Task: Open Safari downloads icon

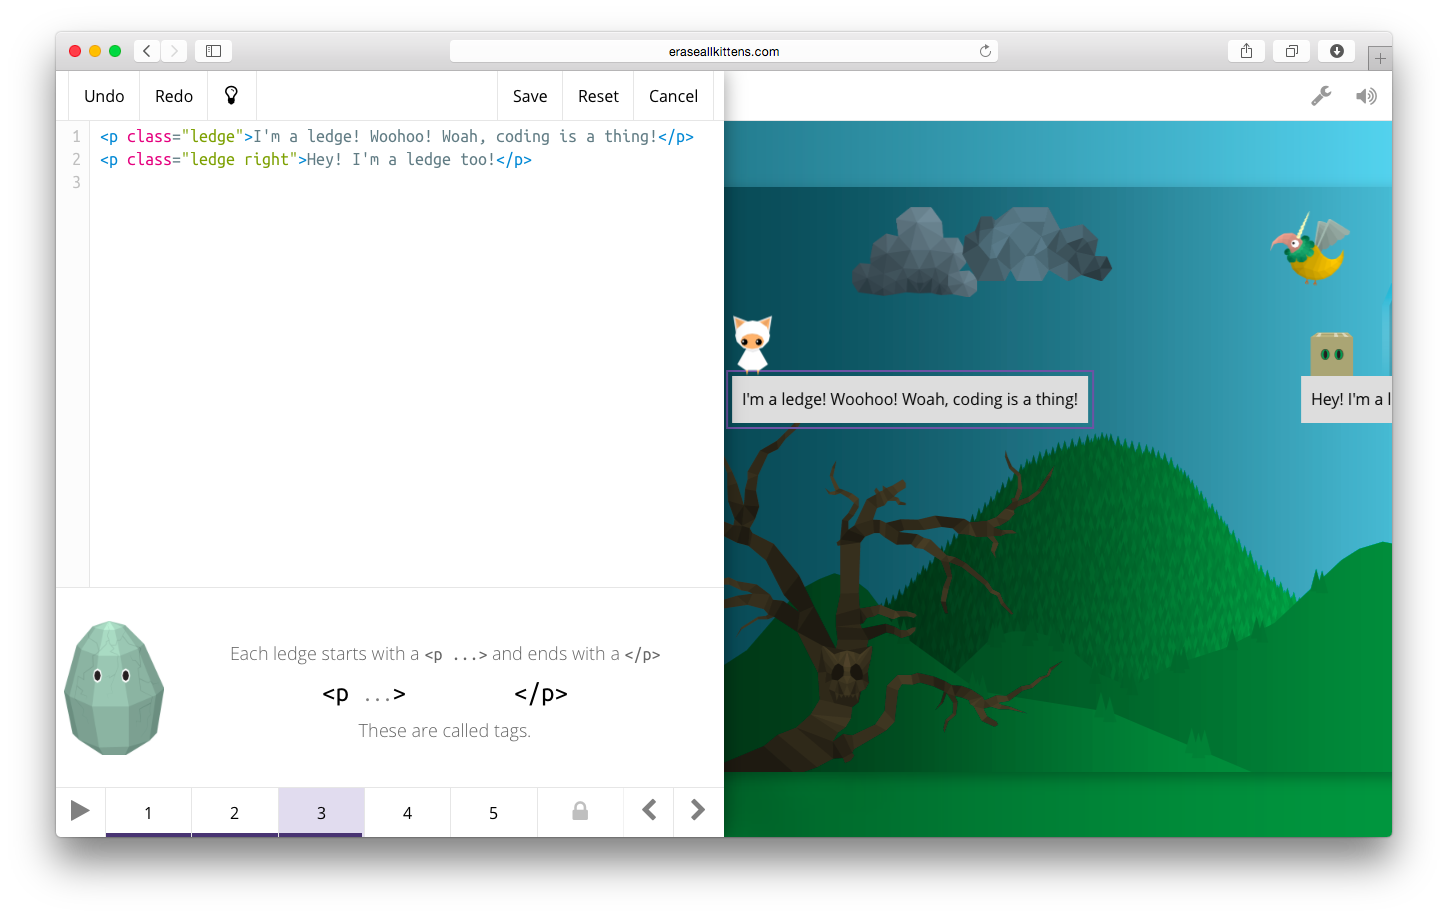Action: (1336, 51)
